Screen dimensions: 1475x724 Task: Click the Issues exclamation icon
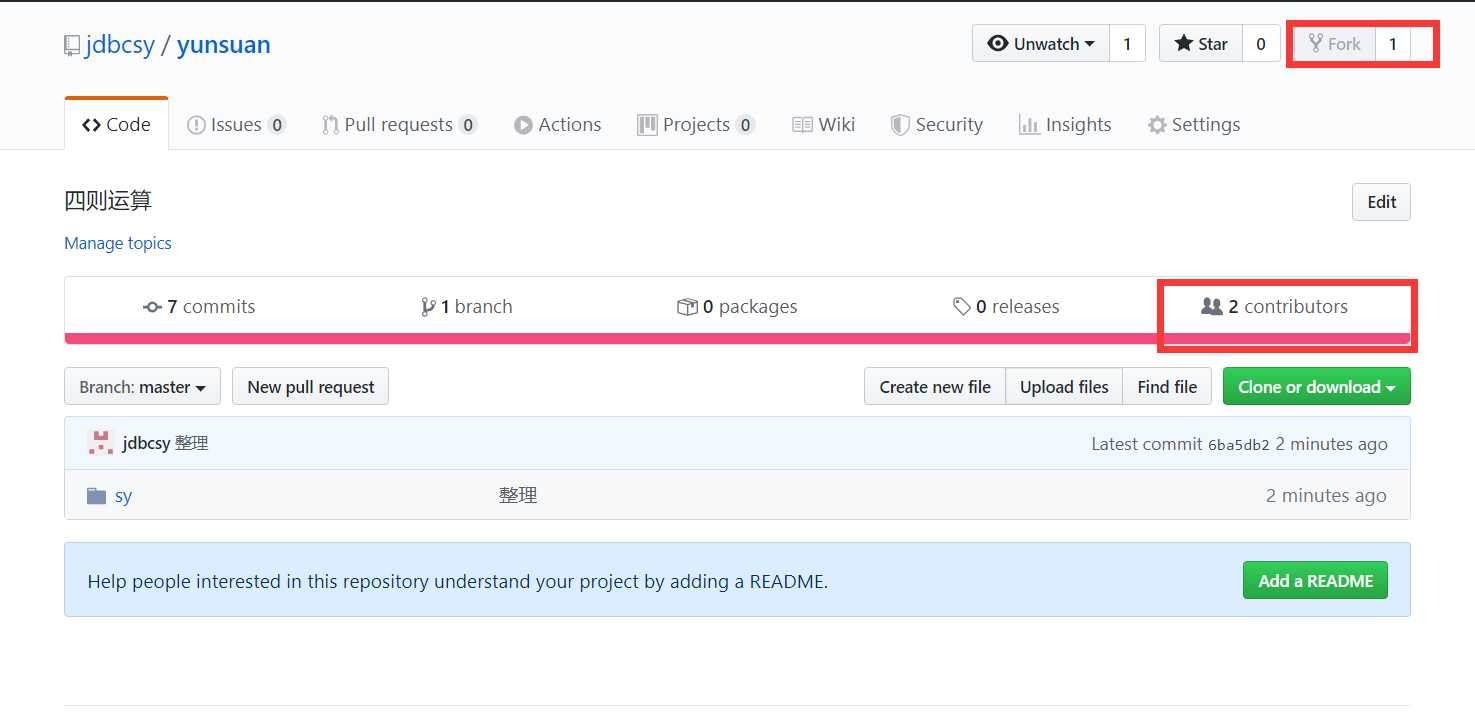pyautogui.click(x=196, y=125)
